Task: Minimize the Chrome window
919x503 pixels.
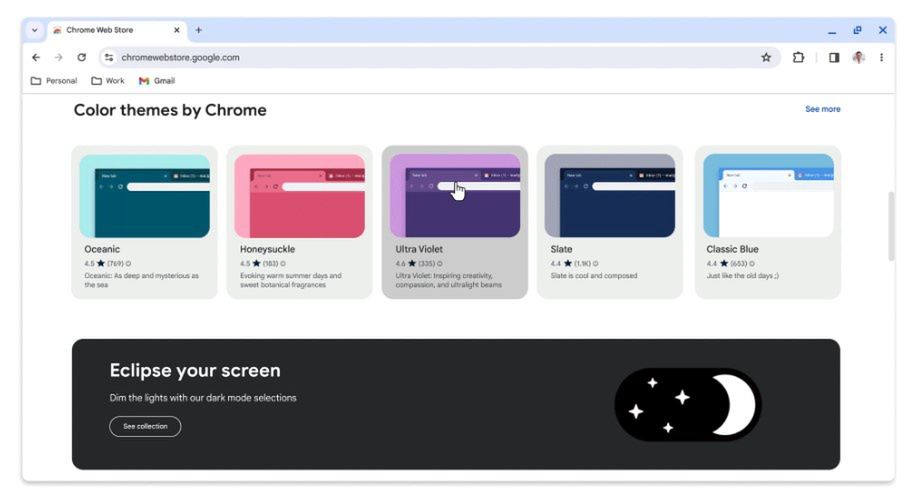Action: point(832,31)
